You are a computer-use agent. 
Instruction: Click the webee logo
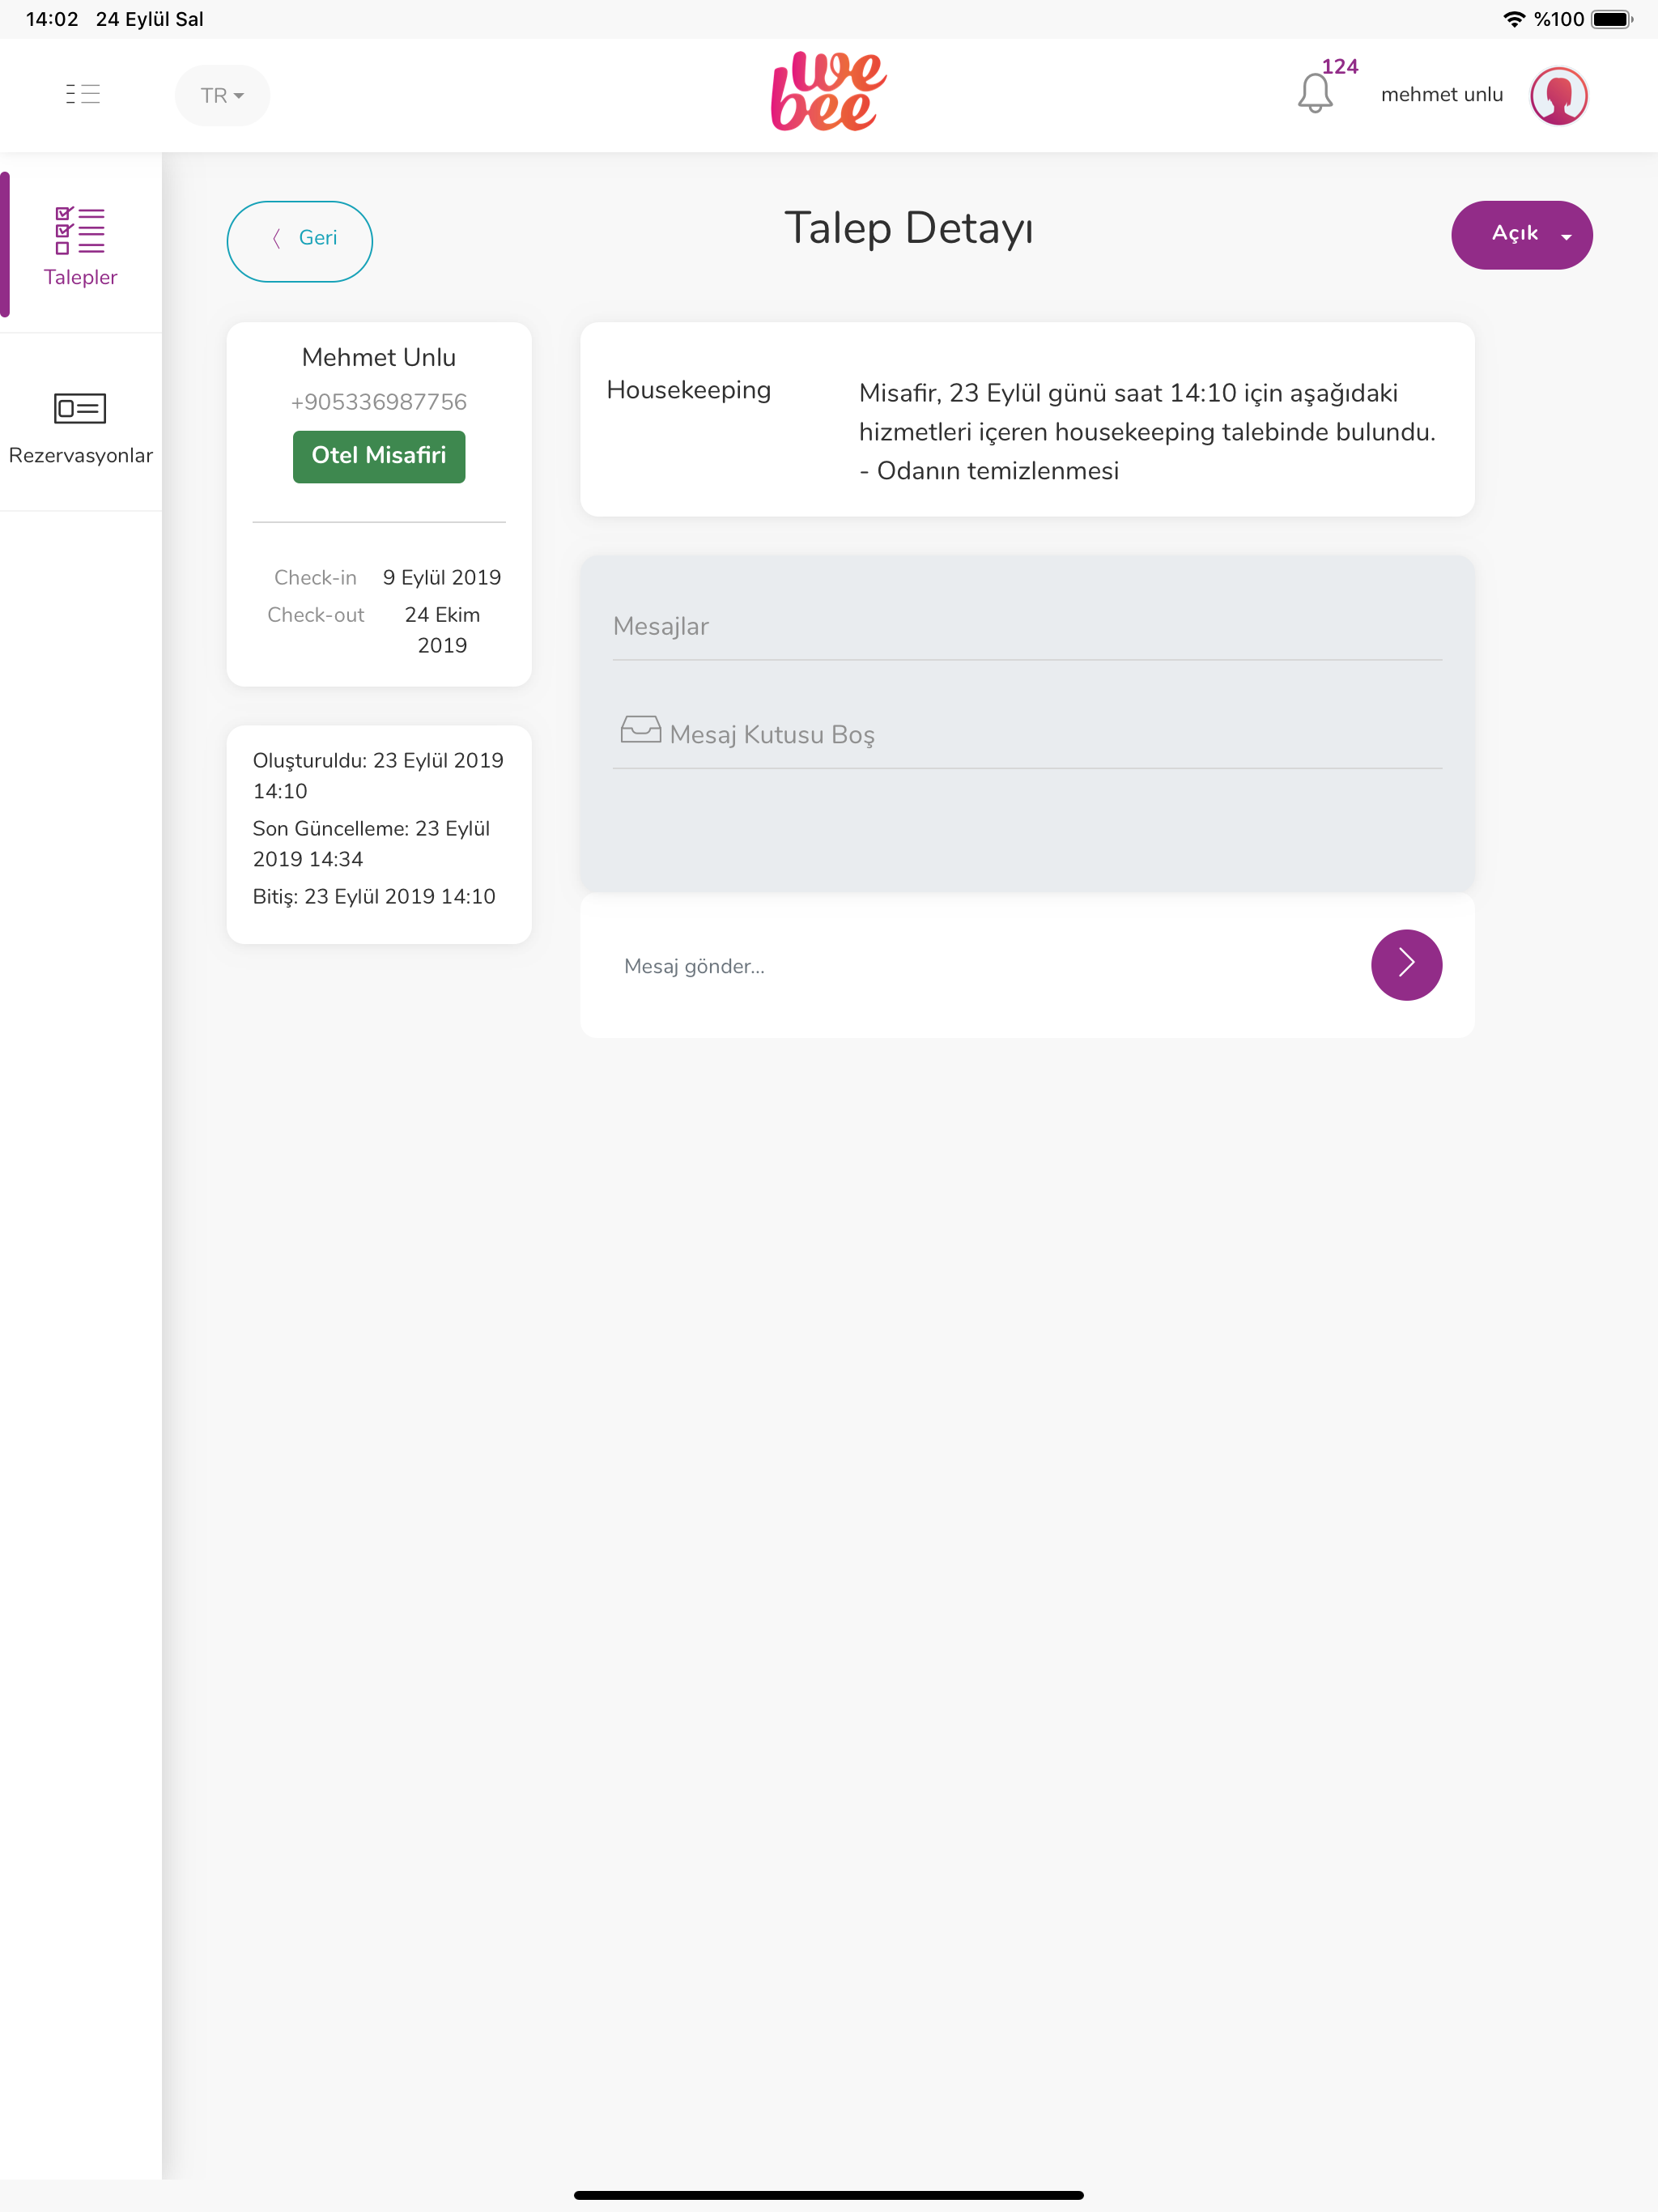pos(828,91)
